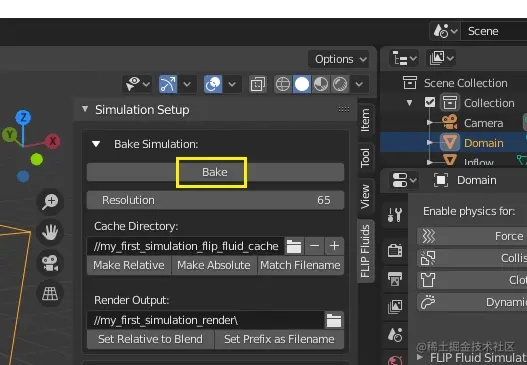Select material preview viewport shading
527x365 pixels.
tap(321, 84)
